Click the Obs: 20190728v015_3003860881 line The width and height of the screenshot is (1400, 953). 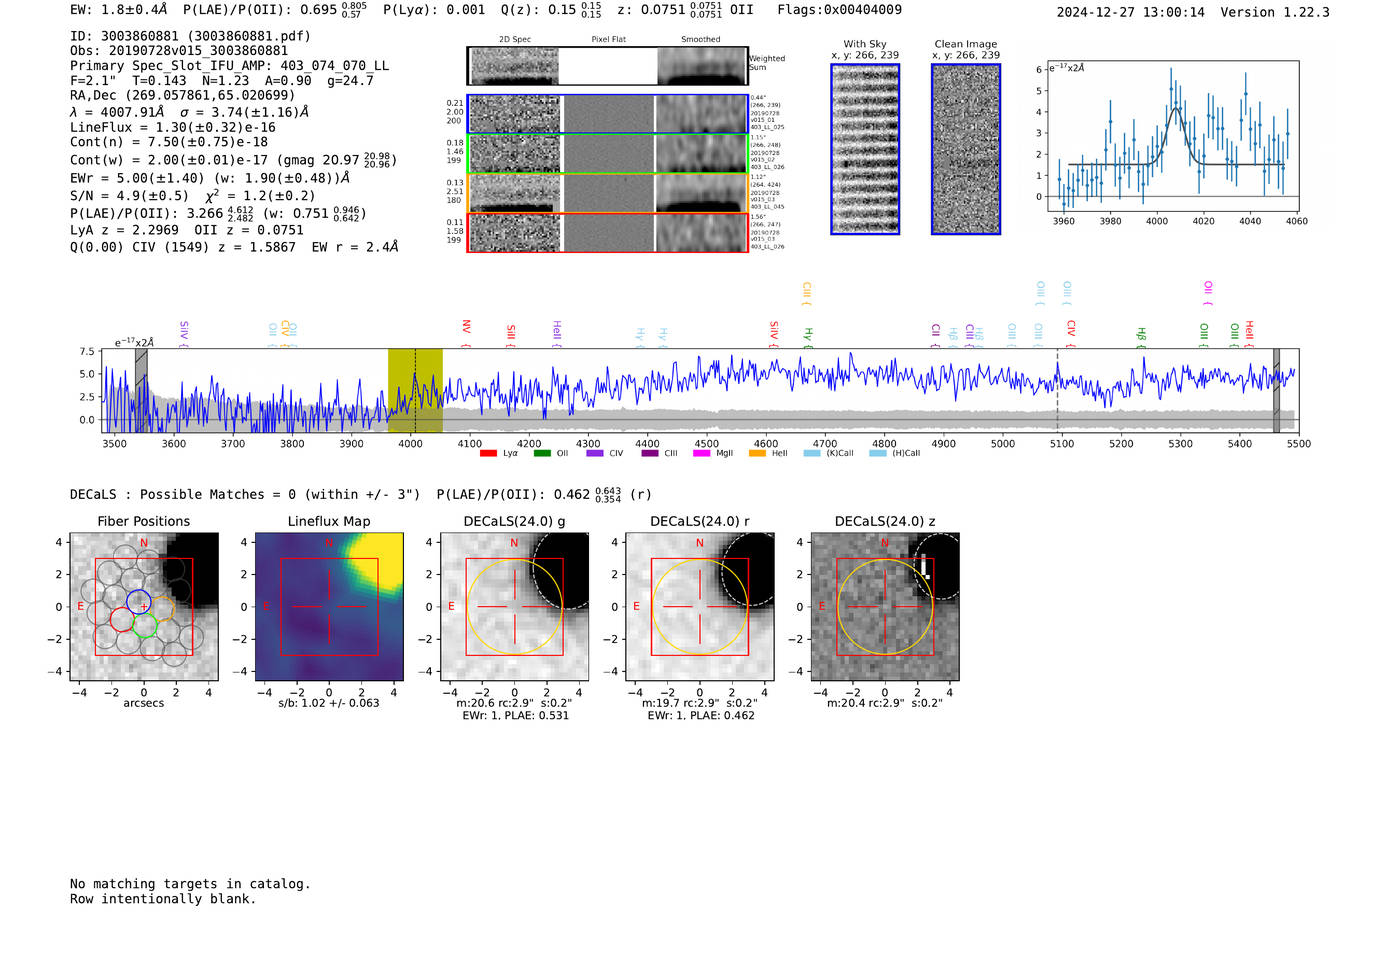point(179,51)
